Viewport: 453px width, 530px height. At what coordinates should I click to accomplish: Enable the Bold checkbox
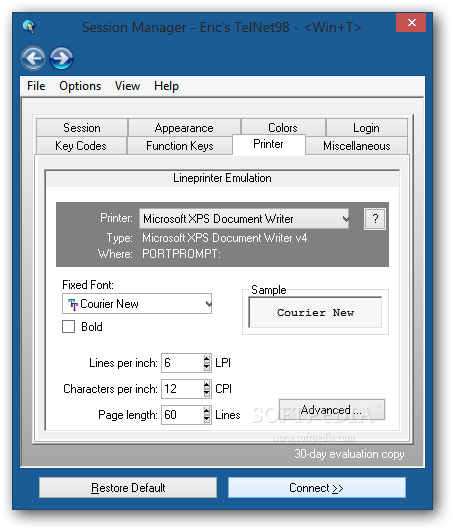click(69, 327)
